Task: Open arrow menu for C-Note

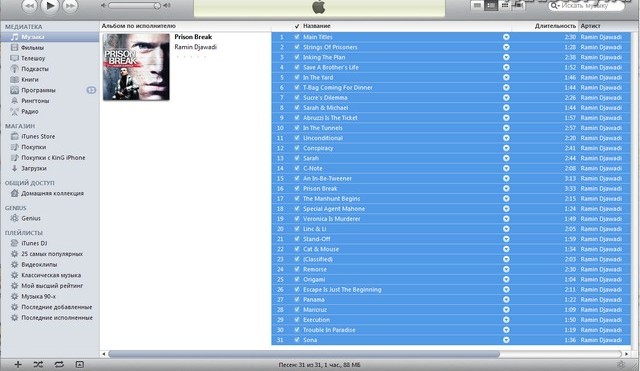Action: point(506,168)
